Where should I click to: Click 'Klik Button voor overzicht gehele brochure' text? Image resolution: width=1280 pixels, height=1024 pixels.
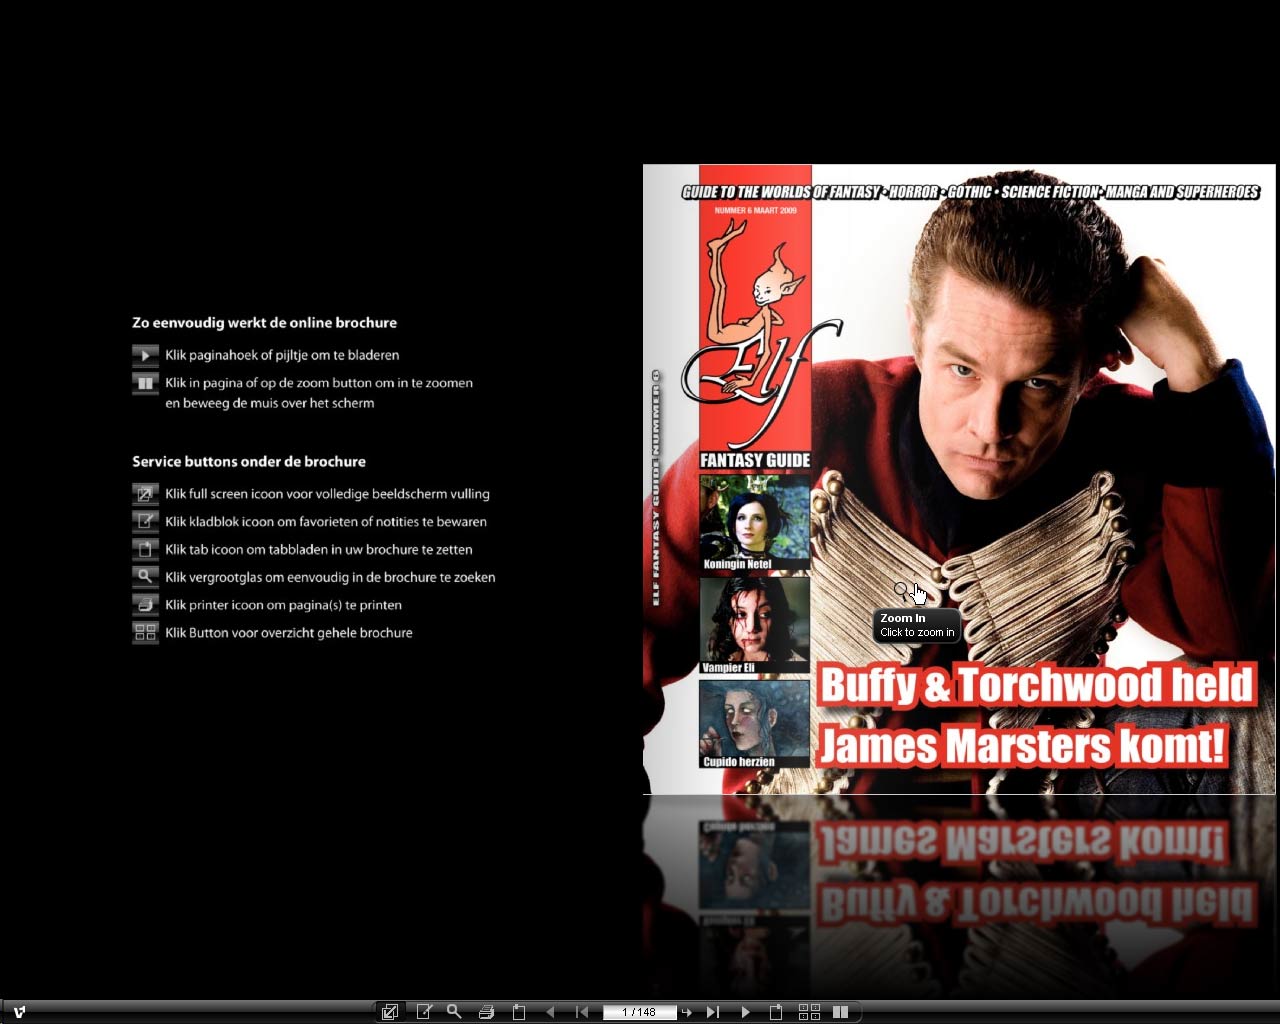coord(289,633)
